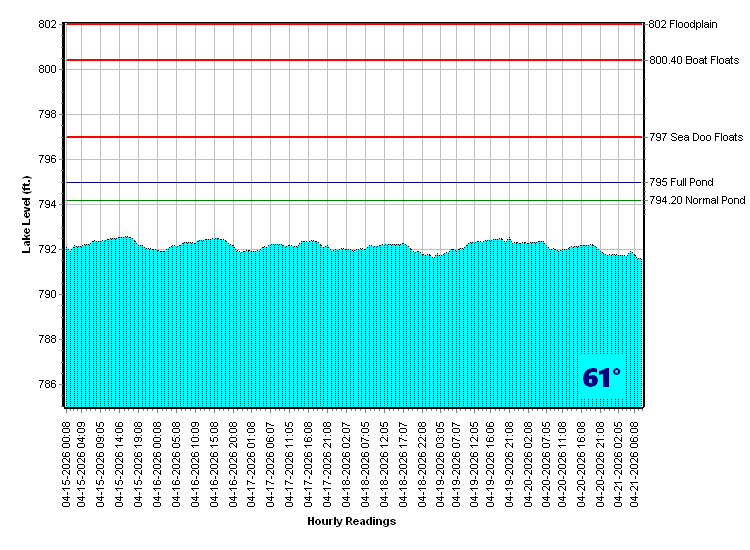750x550 pixels.
Task: Select the 797 Sea Doo Floats label
Action: (696, 137)
